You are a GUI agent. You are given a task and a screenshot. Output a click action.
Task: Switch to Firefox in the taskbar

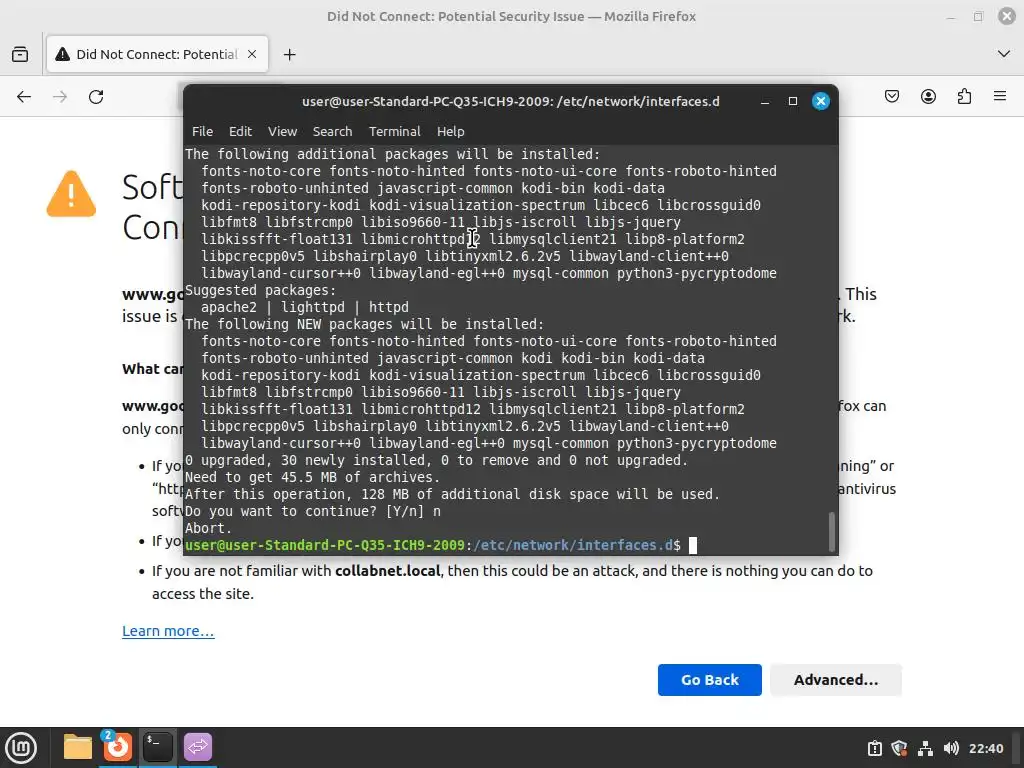point(118,747)
